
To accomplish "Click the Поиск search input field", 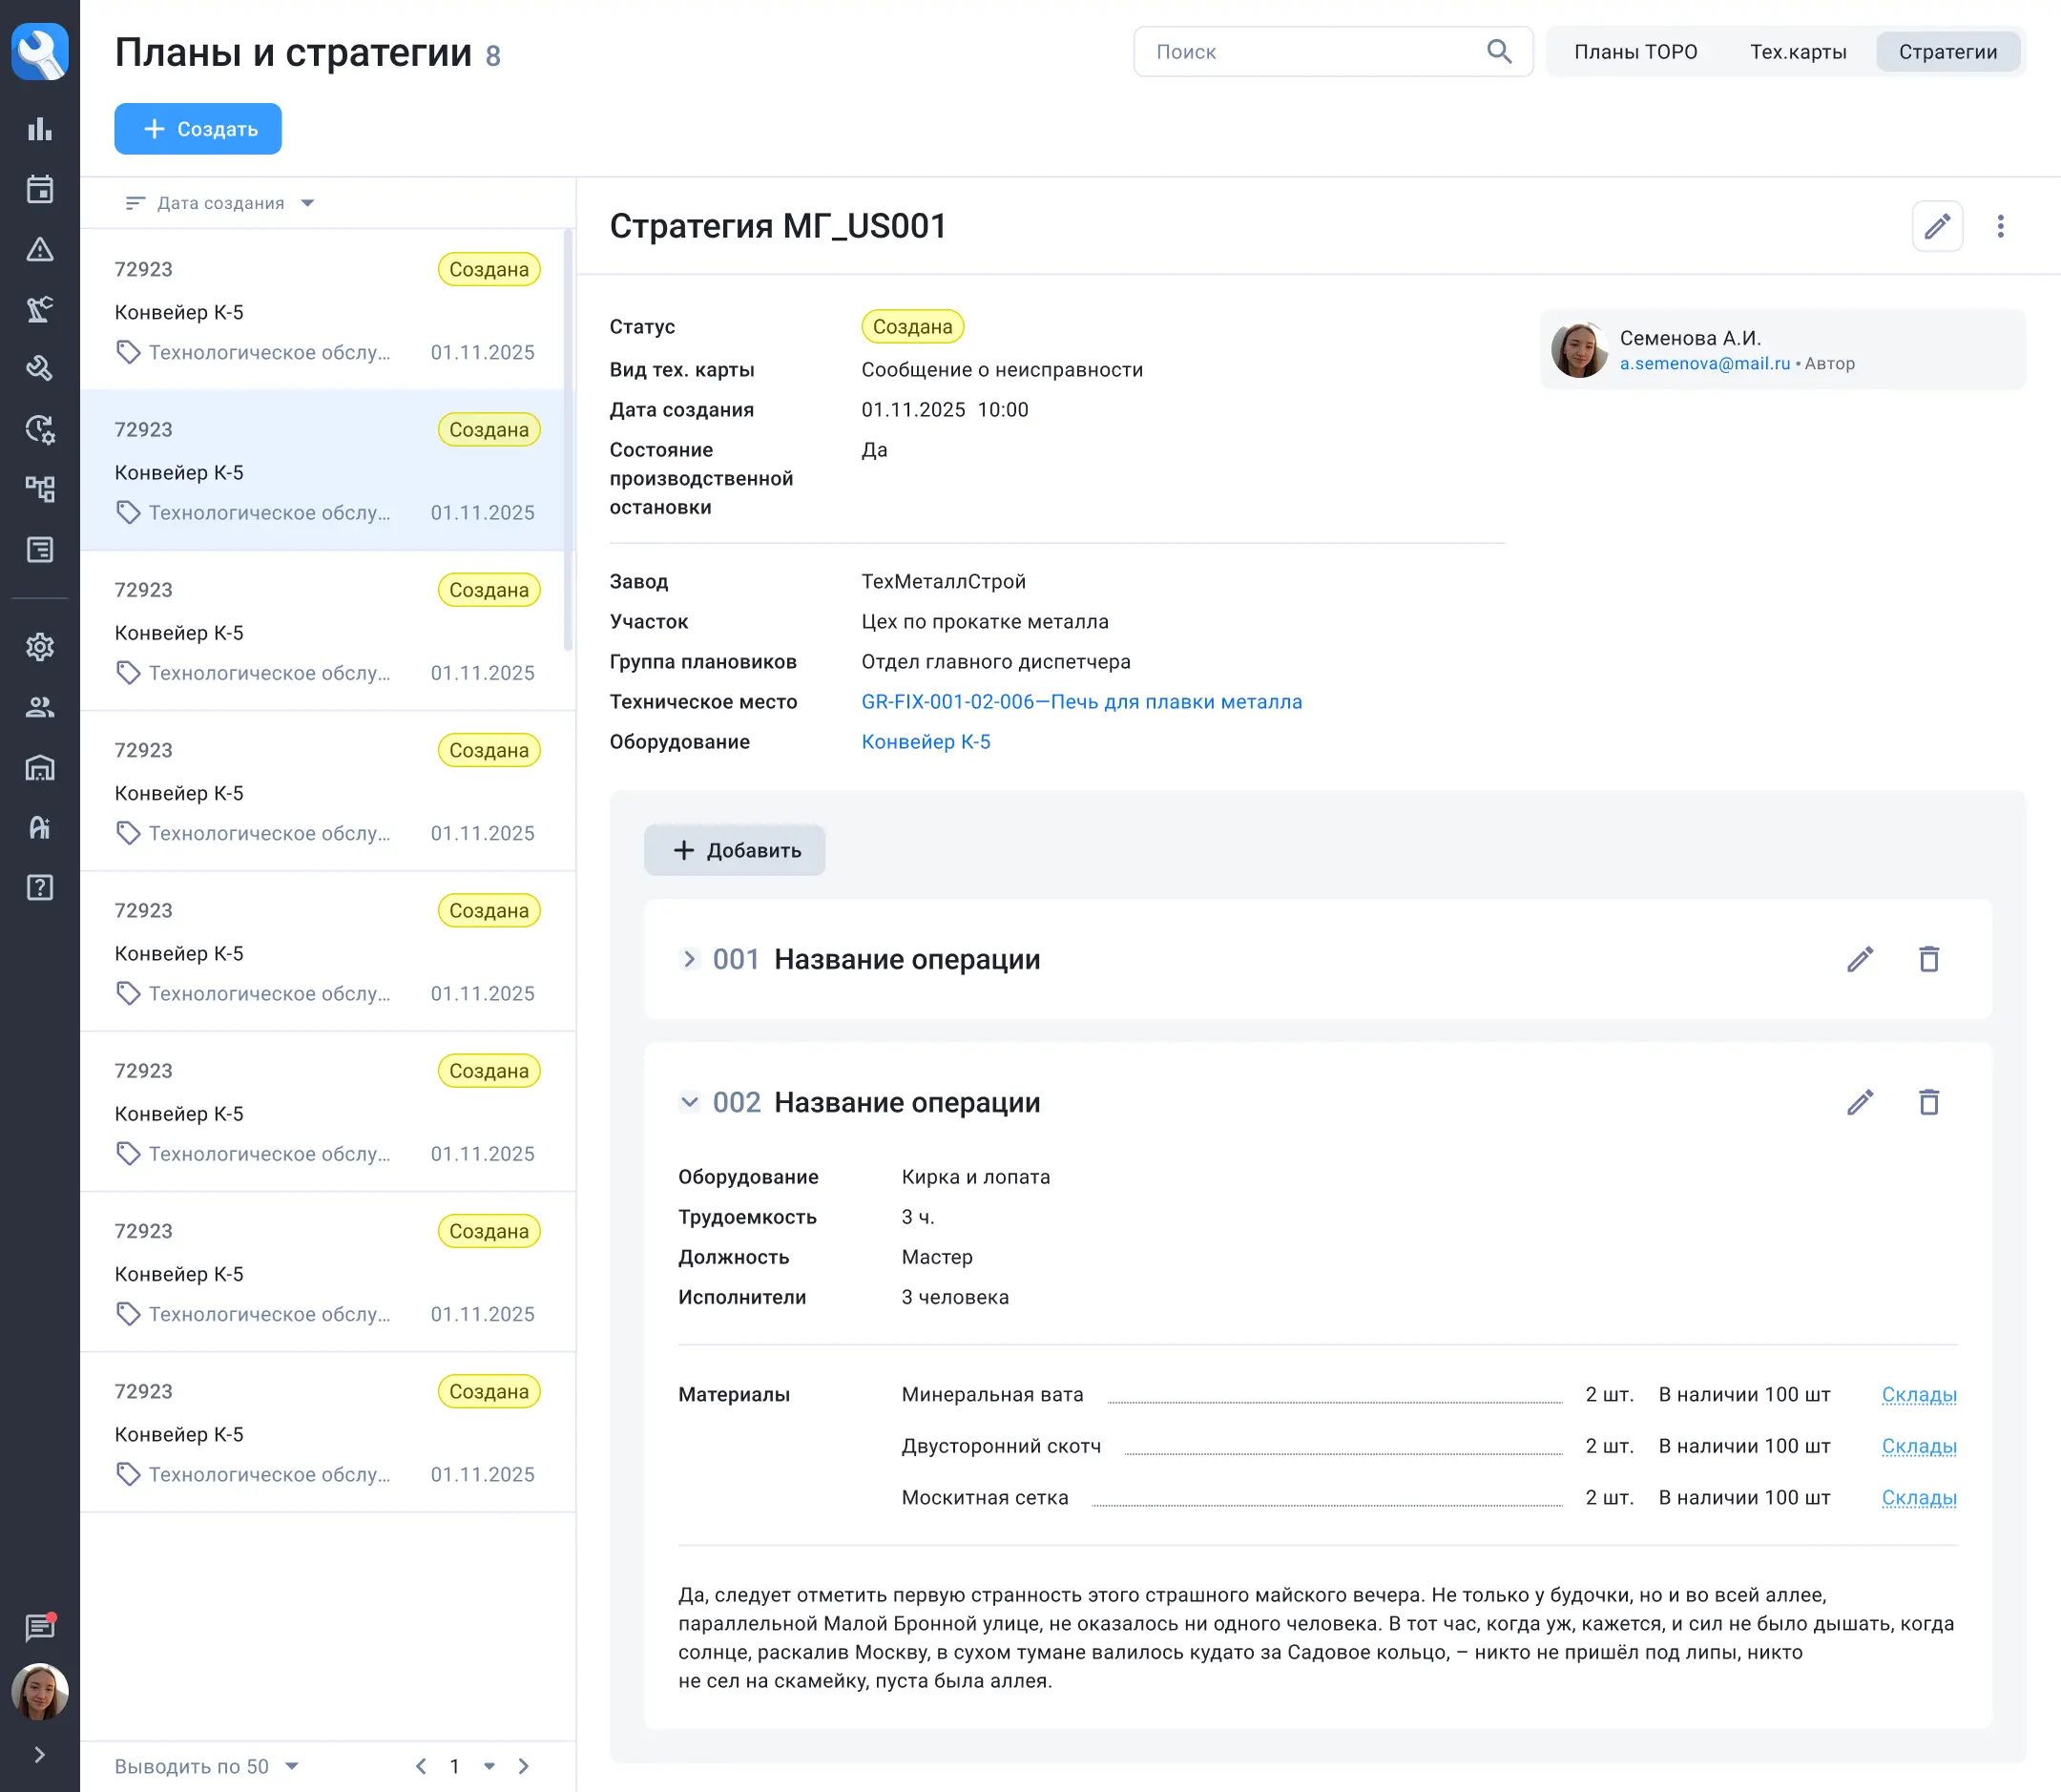I will (x=1310, y=52).
